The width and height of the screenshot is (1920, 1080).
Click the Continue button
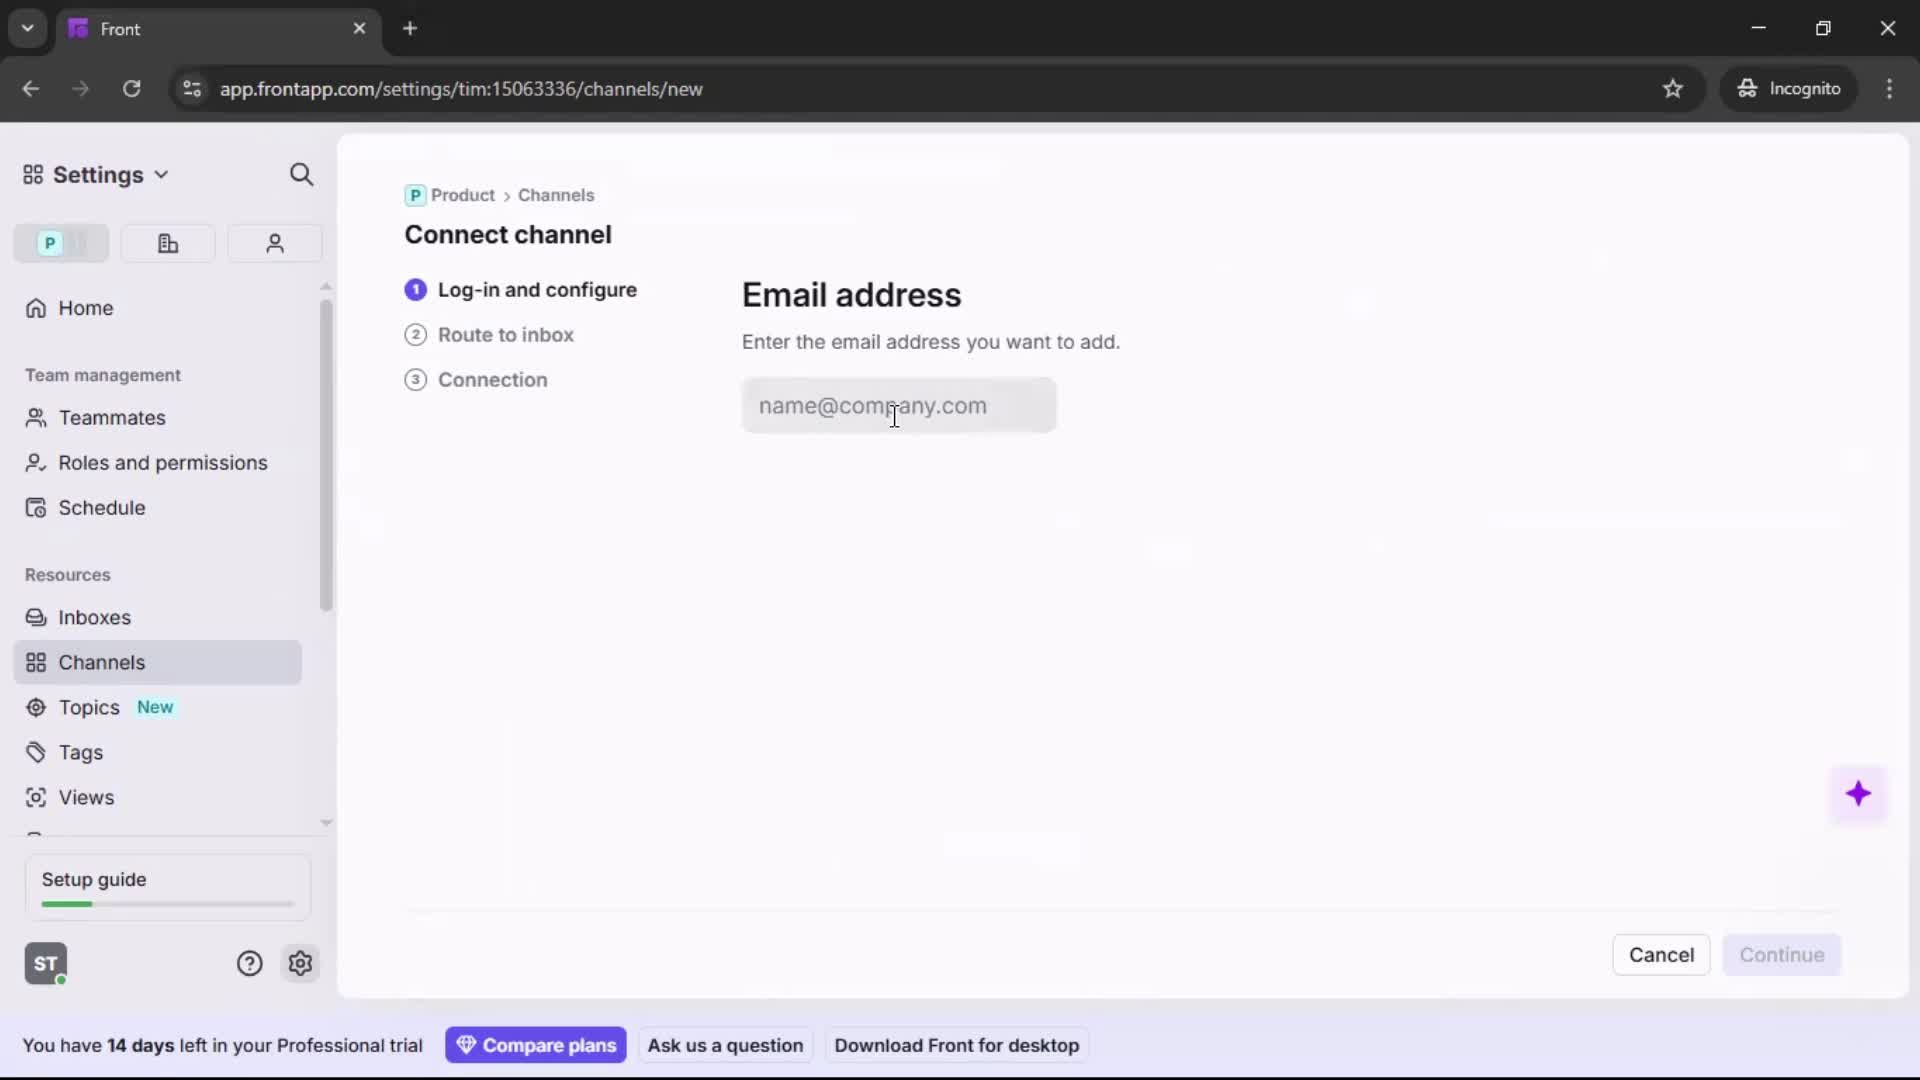(x=1782, y=955)
